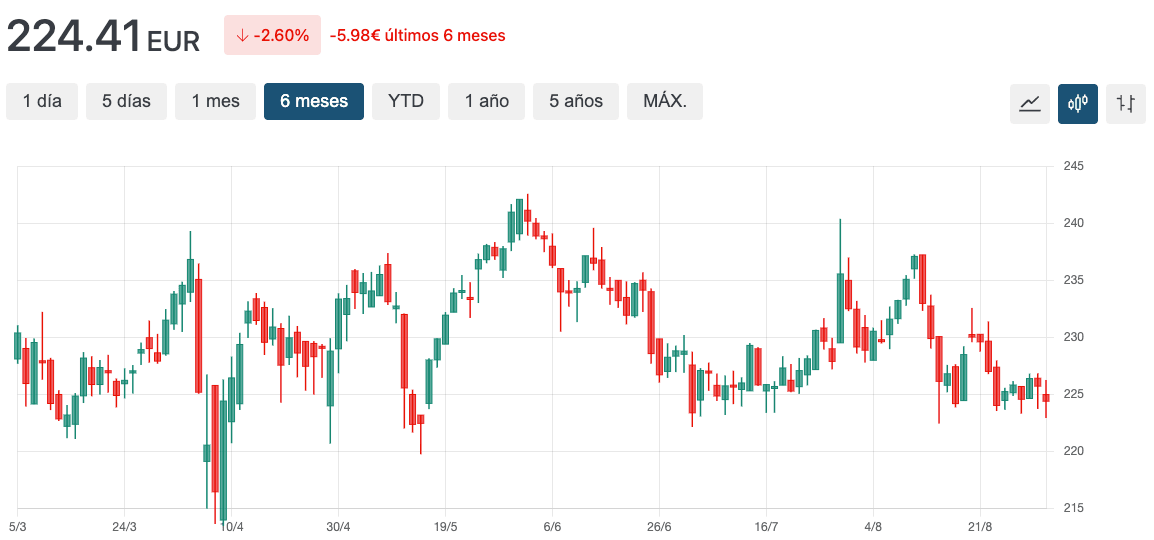Choose the 6 meses period
This screenshot has height=540, width=1154.
pos(314,101)
